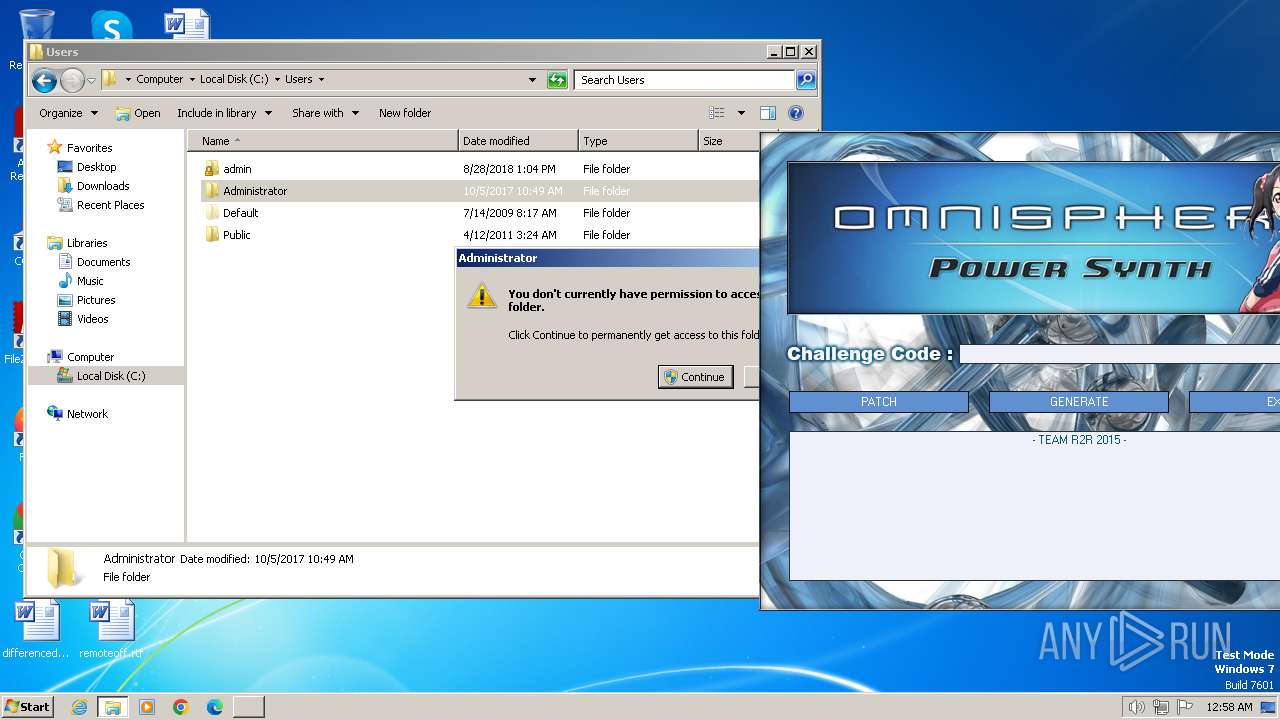Select Computer in the navigation pane

(x=90, y=357)
